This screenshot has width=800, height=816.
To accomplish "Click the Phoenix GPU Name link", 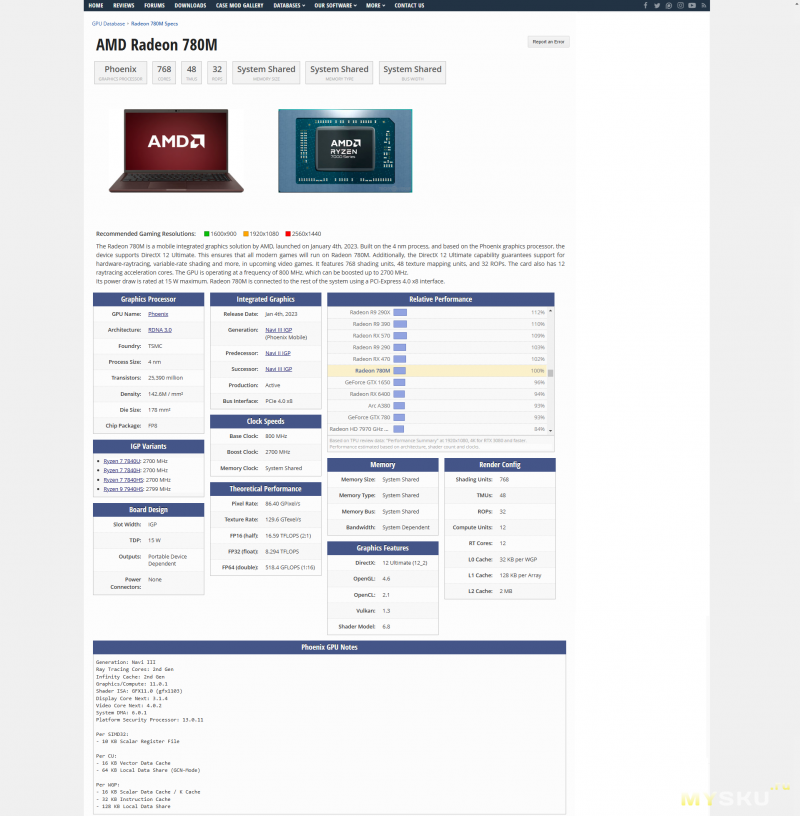I will click(x=158, y=314).
